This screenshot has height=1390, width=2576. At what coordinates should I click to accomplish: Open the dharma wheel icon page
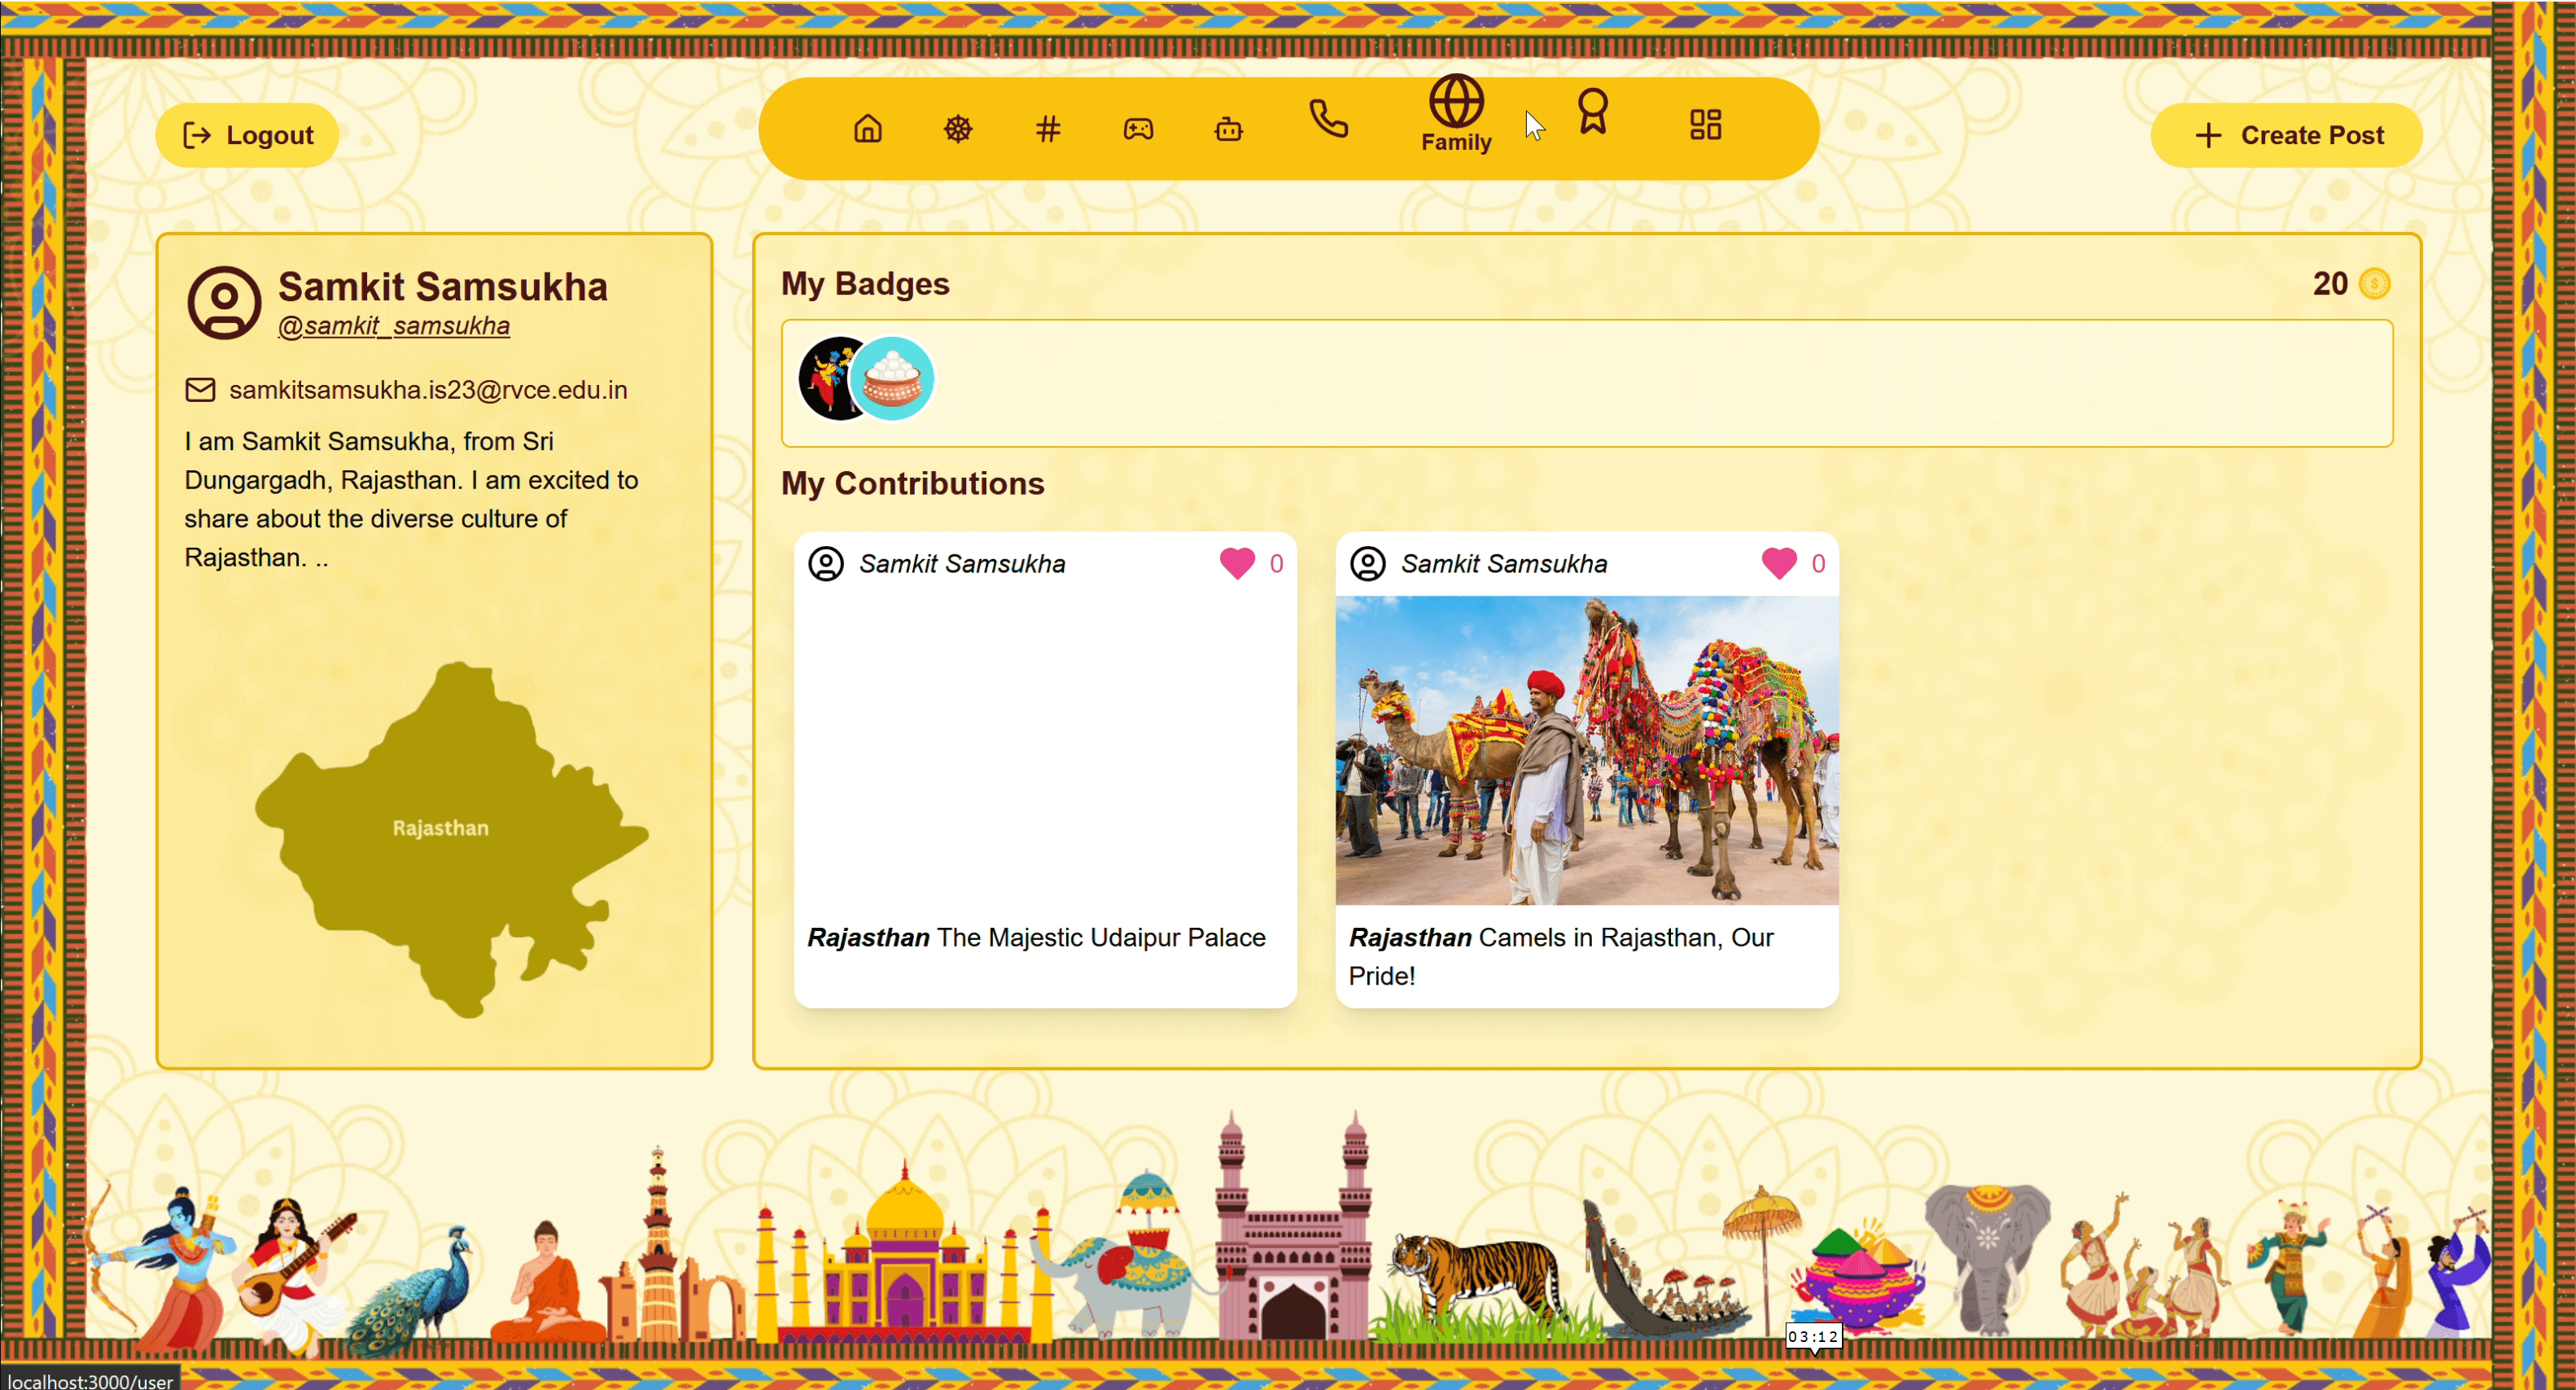coord(957,129)
